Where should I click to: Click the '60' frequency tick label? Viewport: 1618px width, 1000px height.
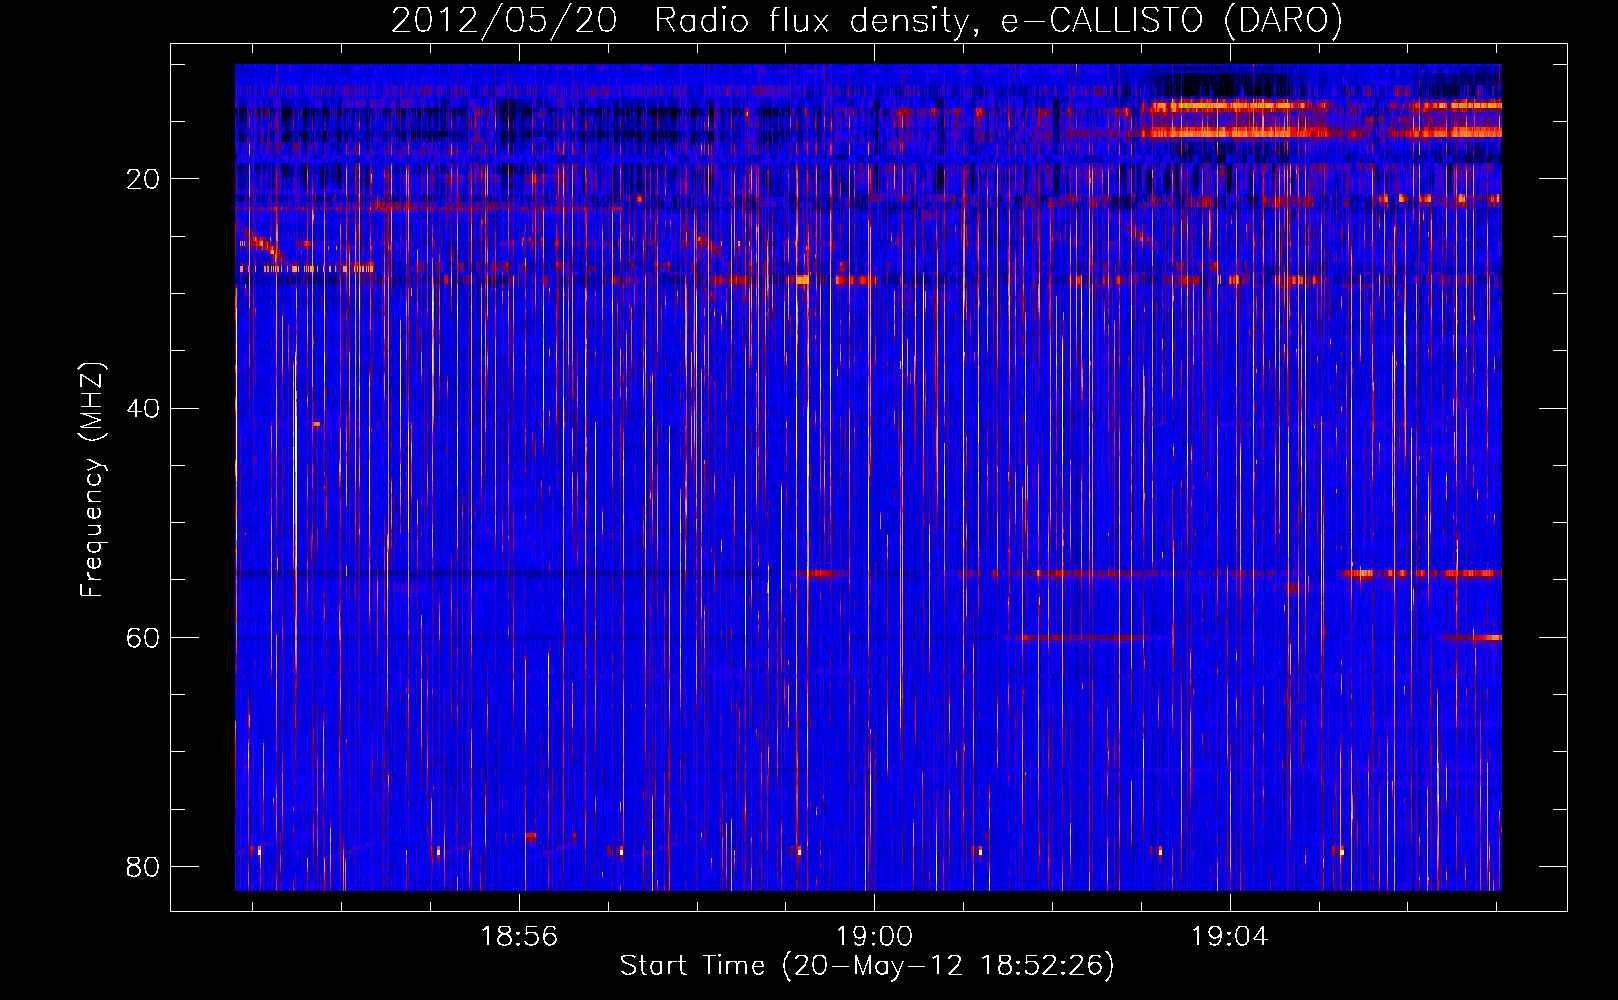pyautogui.click(x=143, y=638)
